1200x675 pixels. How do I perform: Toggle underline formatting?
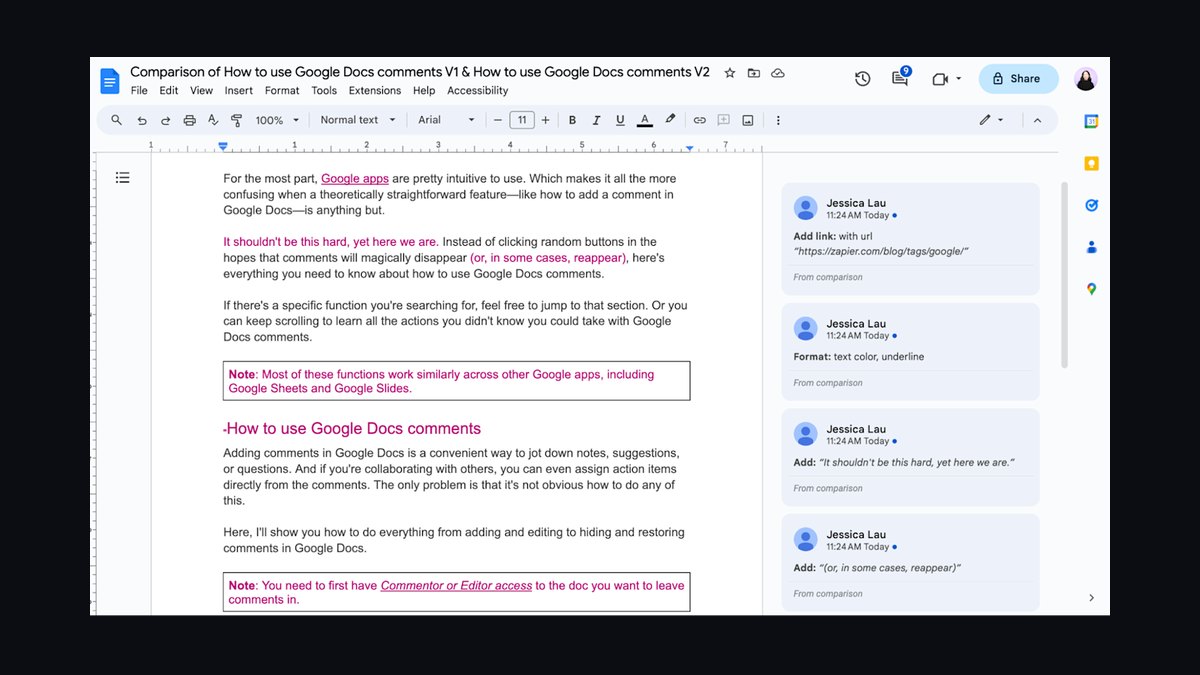tap(620, 120)
